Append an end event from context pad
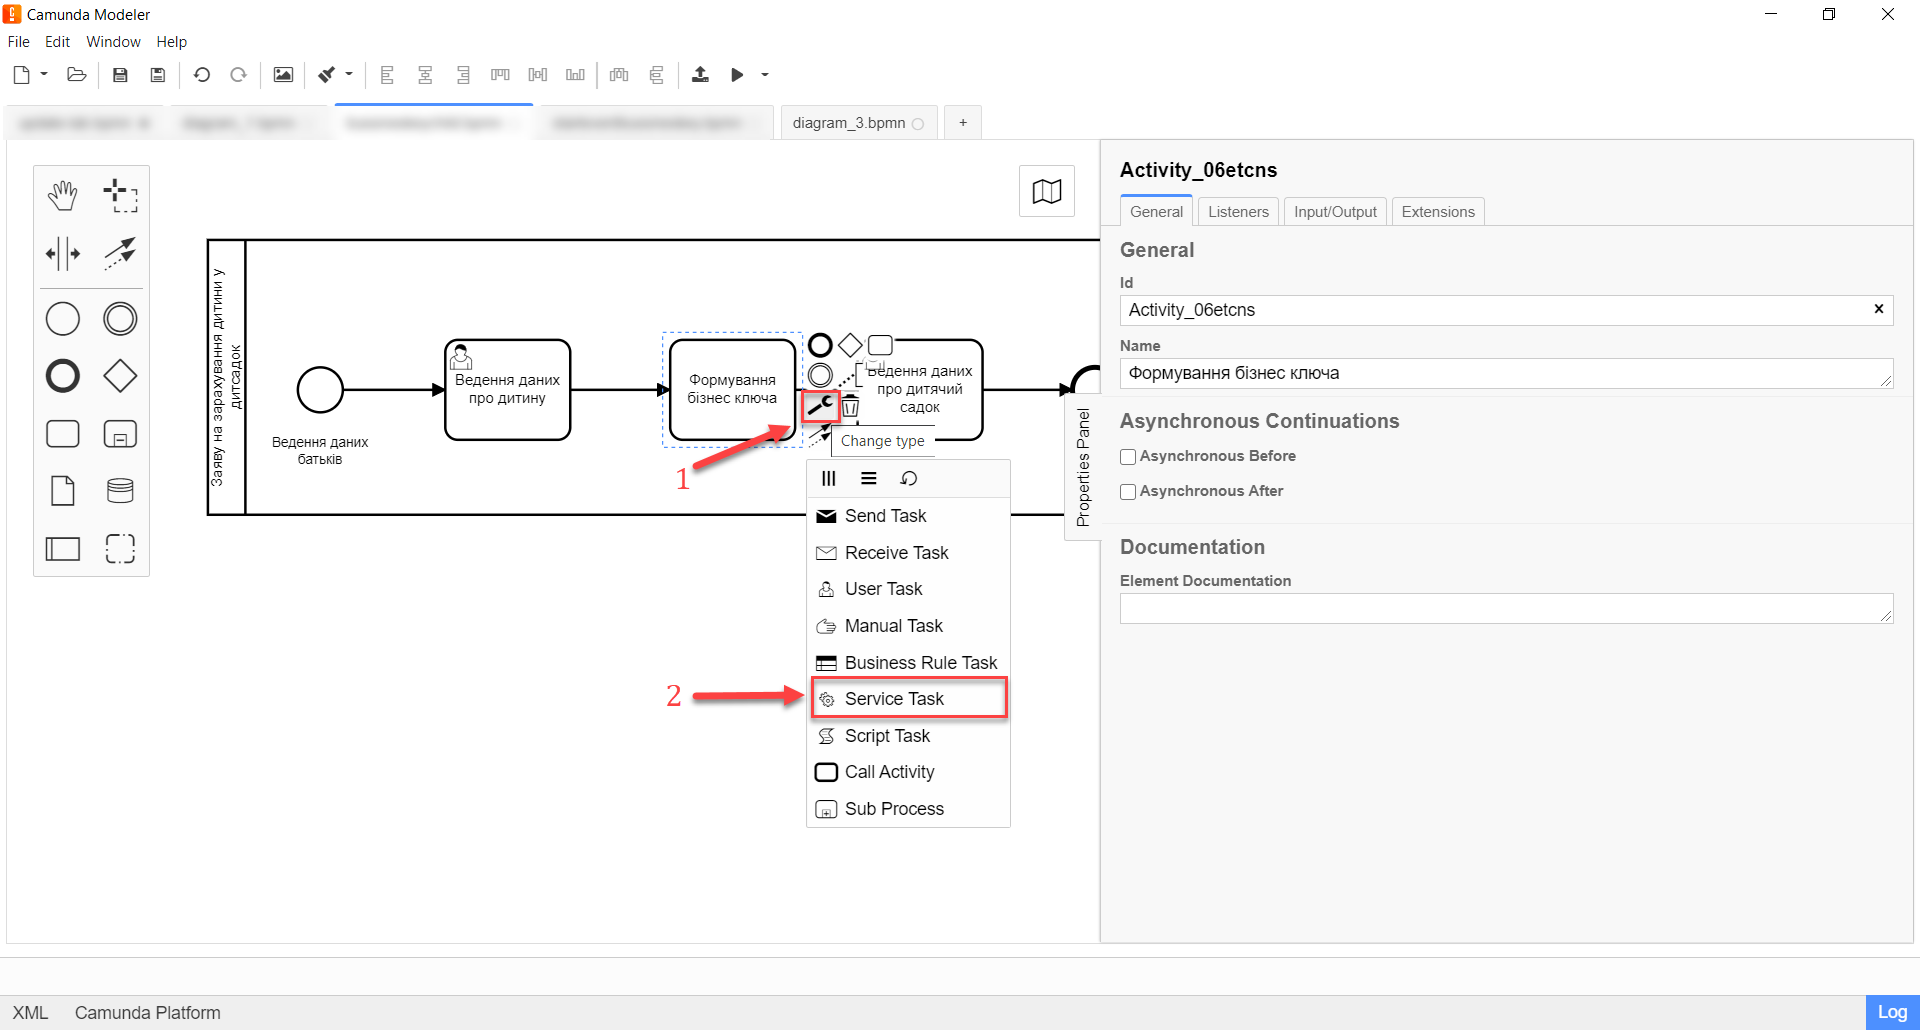This screenshot has width=1920, height=1030. [x=820, y=345]
